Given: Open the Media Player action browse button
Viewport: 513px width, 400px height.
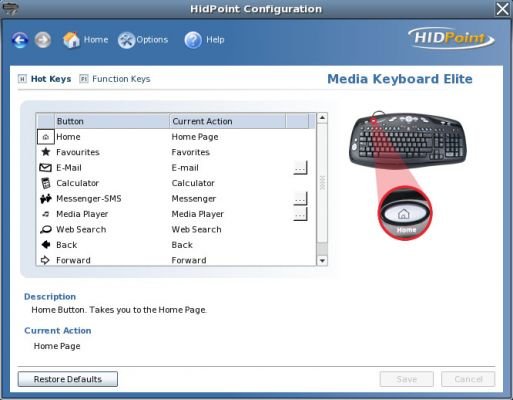Looking at the screenshot, I should pos(300,214).
